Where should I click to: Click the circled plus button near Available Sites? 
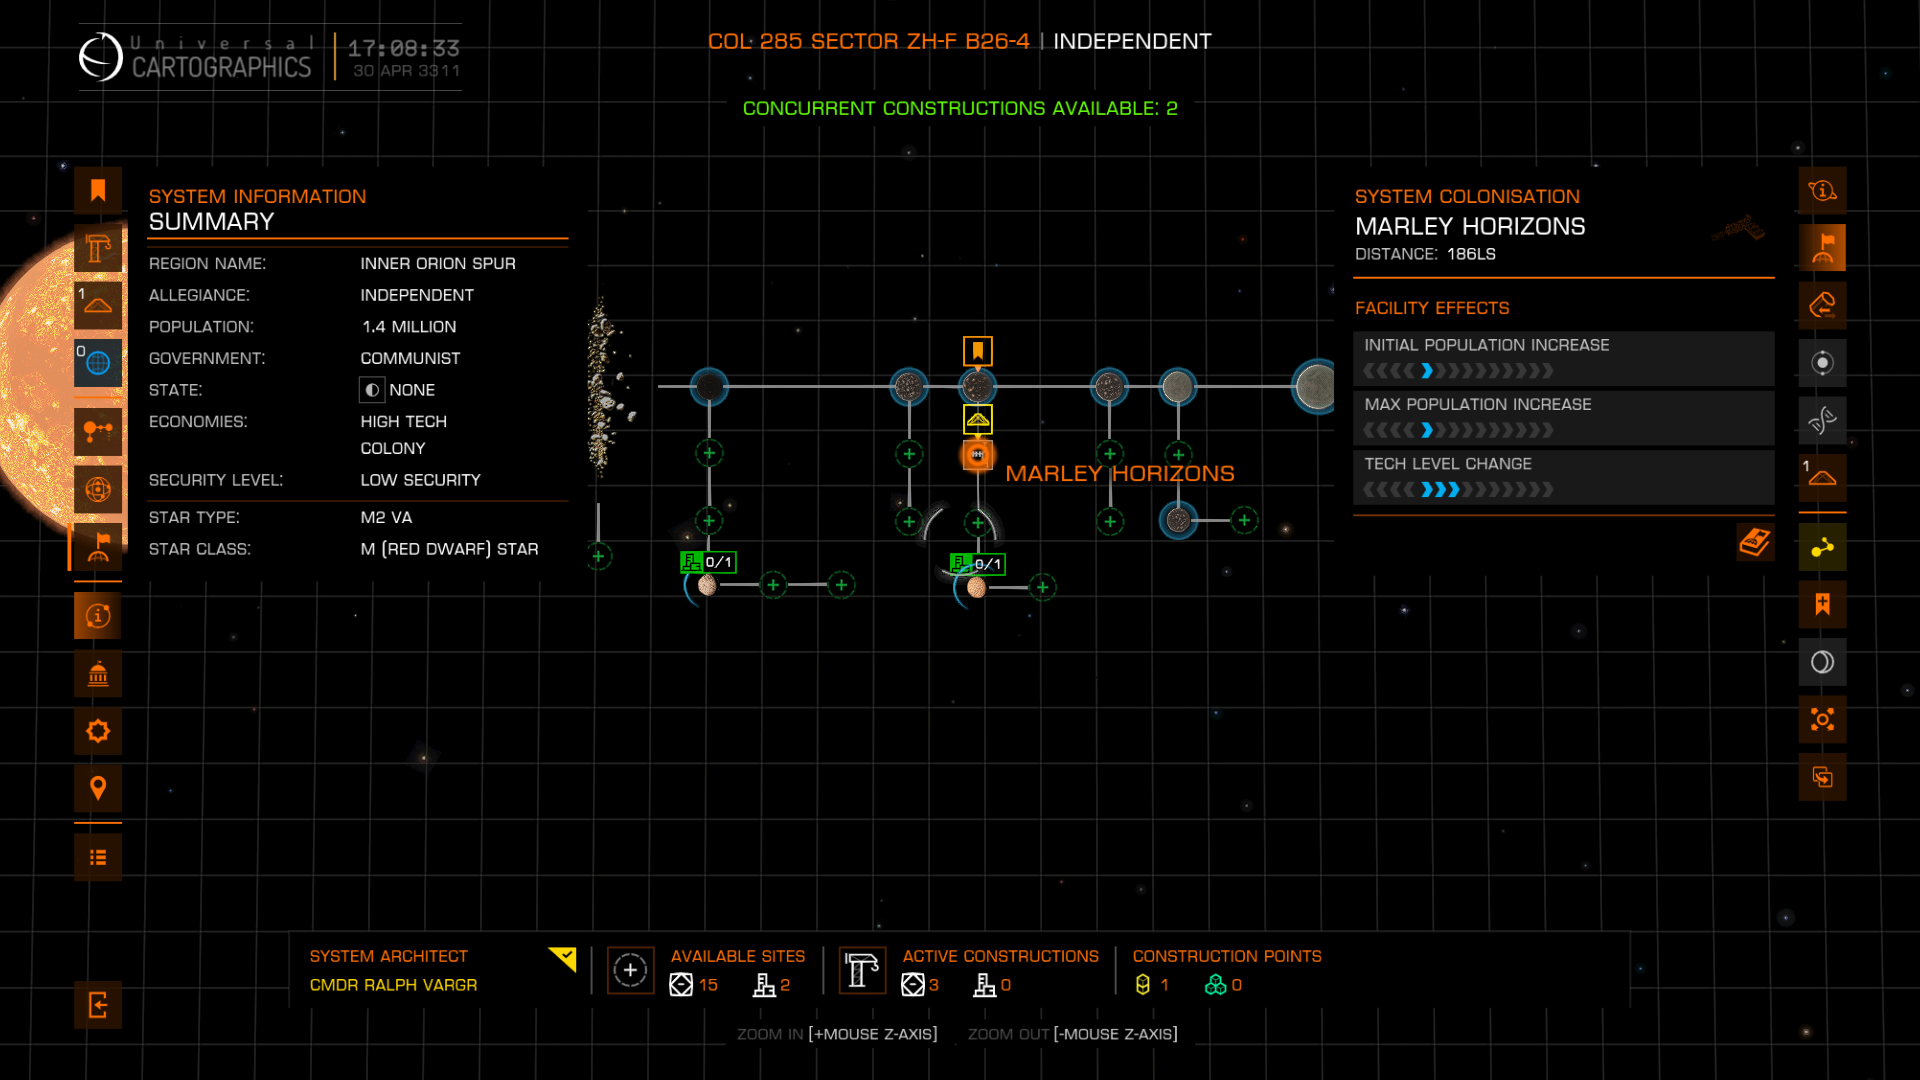630,970
